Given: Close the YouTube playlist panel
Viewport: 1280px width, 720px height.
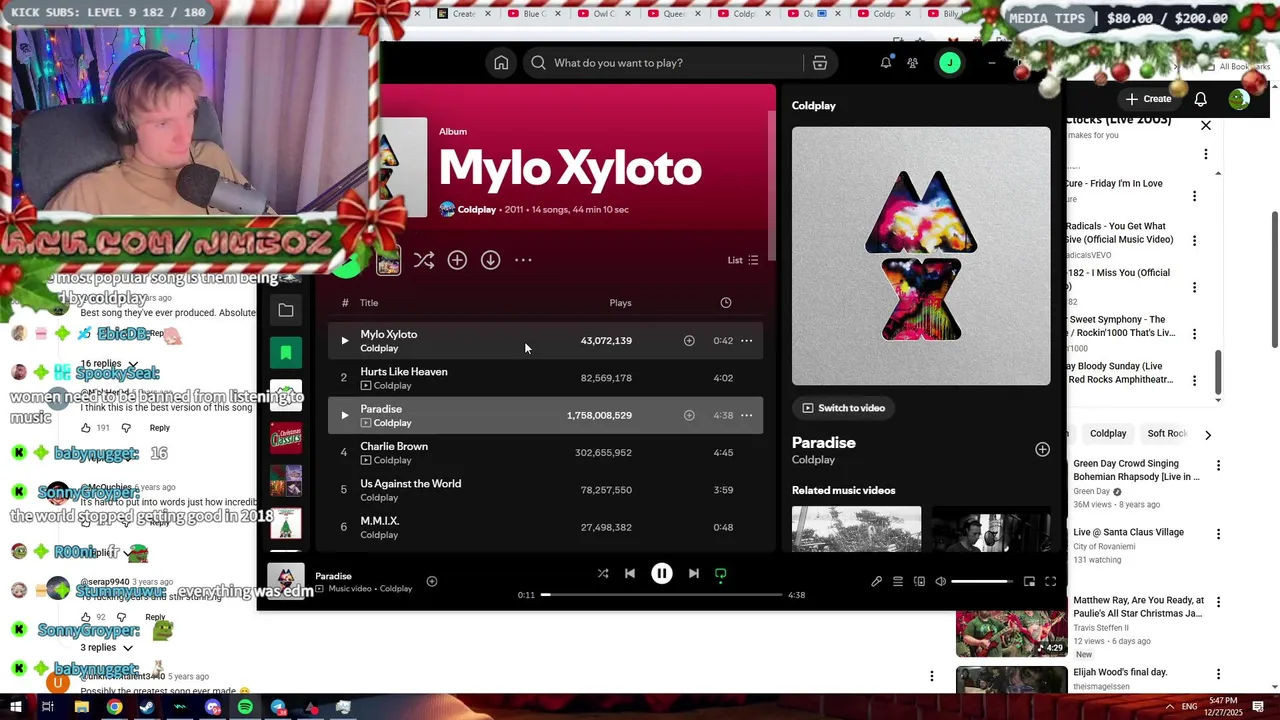Looking at the screenshot, I should [x=1206, y=126].
